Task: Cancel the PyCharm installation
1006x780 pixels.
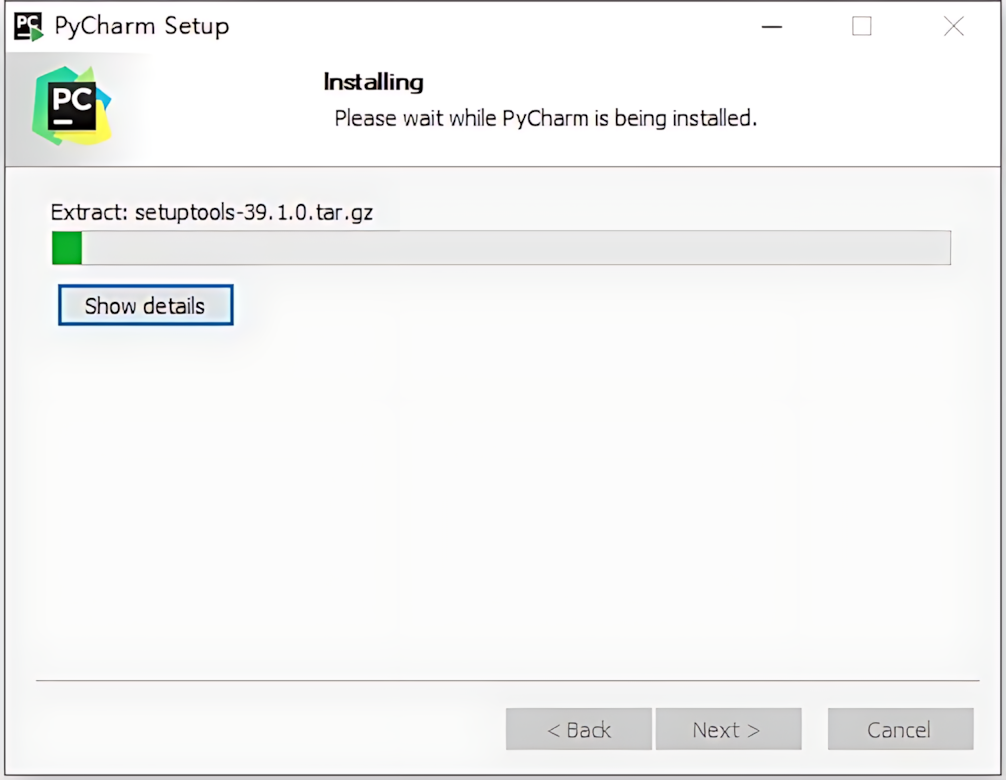Action: tap(900, 729)
